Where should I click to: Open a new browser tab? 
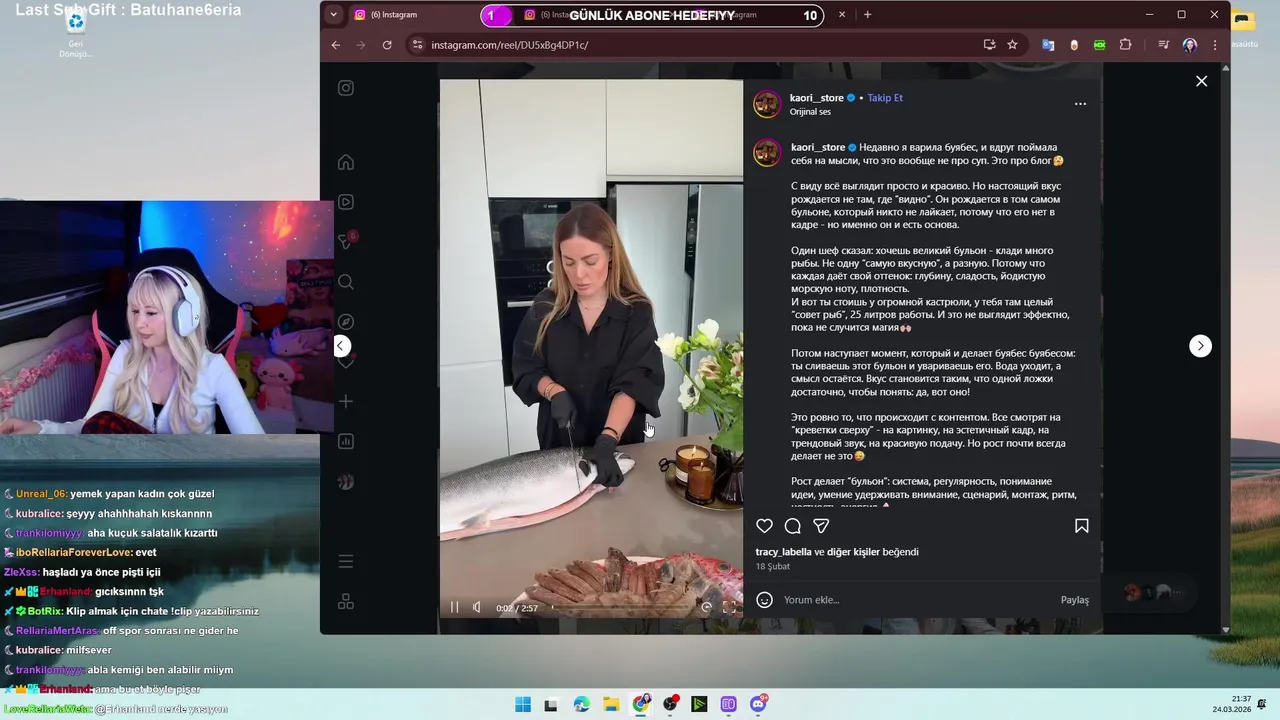pos(867,15)
